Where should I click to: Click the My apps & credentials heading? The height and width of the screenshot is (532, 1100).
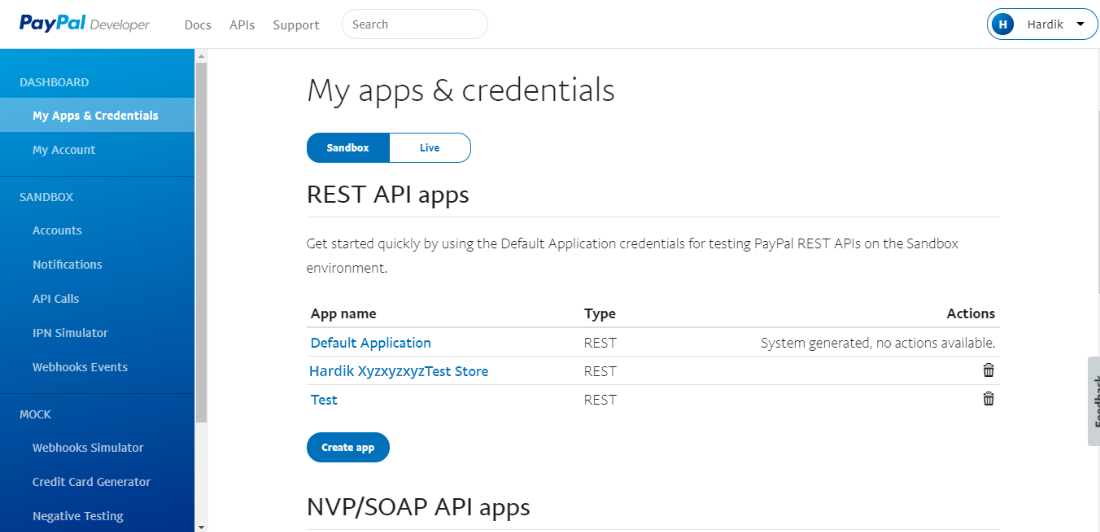(461, 91)
